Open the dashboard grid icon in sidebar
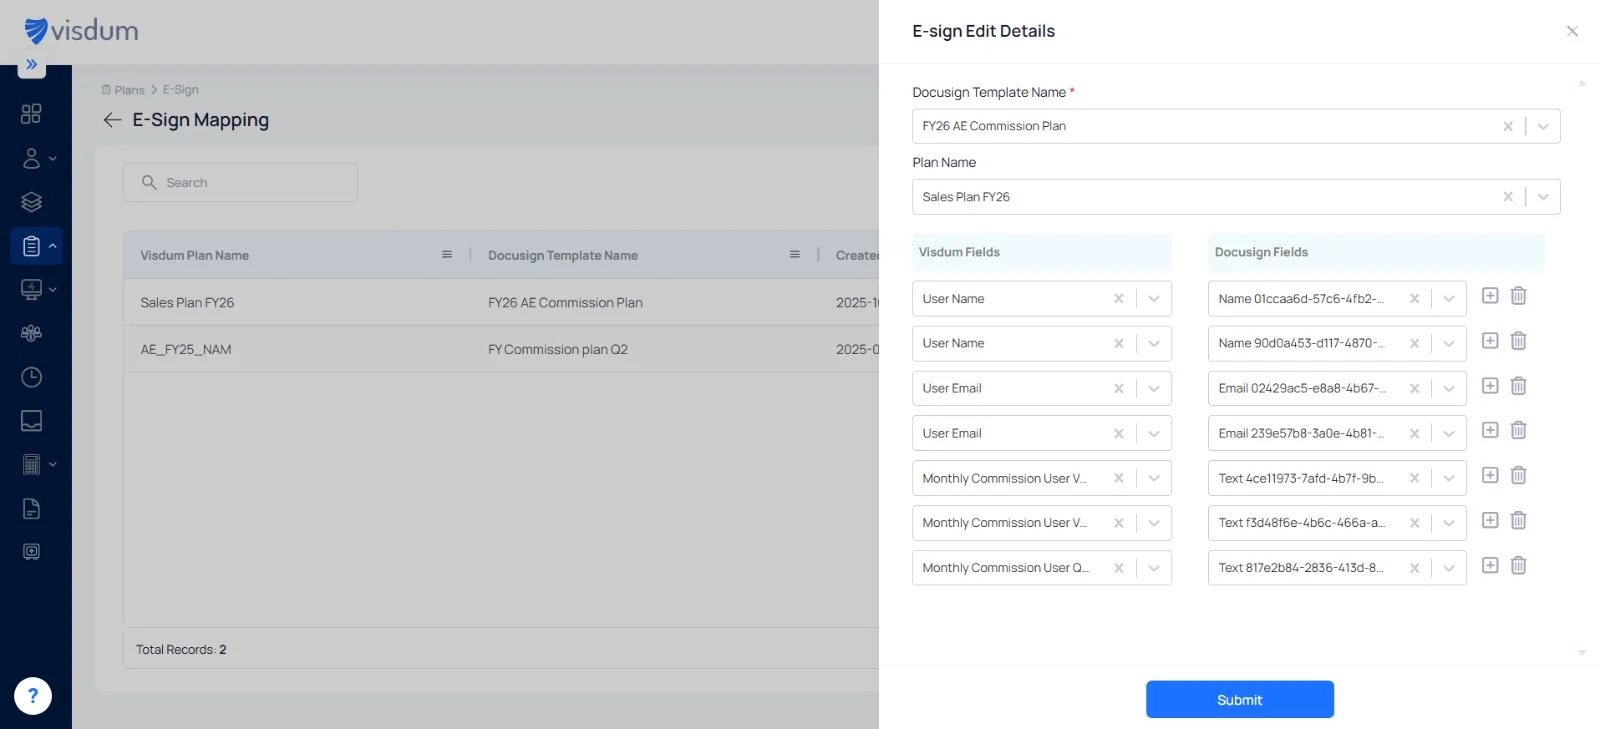This screenshot has width=1600, height=729. point(31,114)
